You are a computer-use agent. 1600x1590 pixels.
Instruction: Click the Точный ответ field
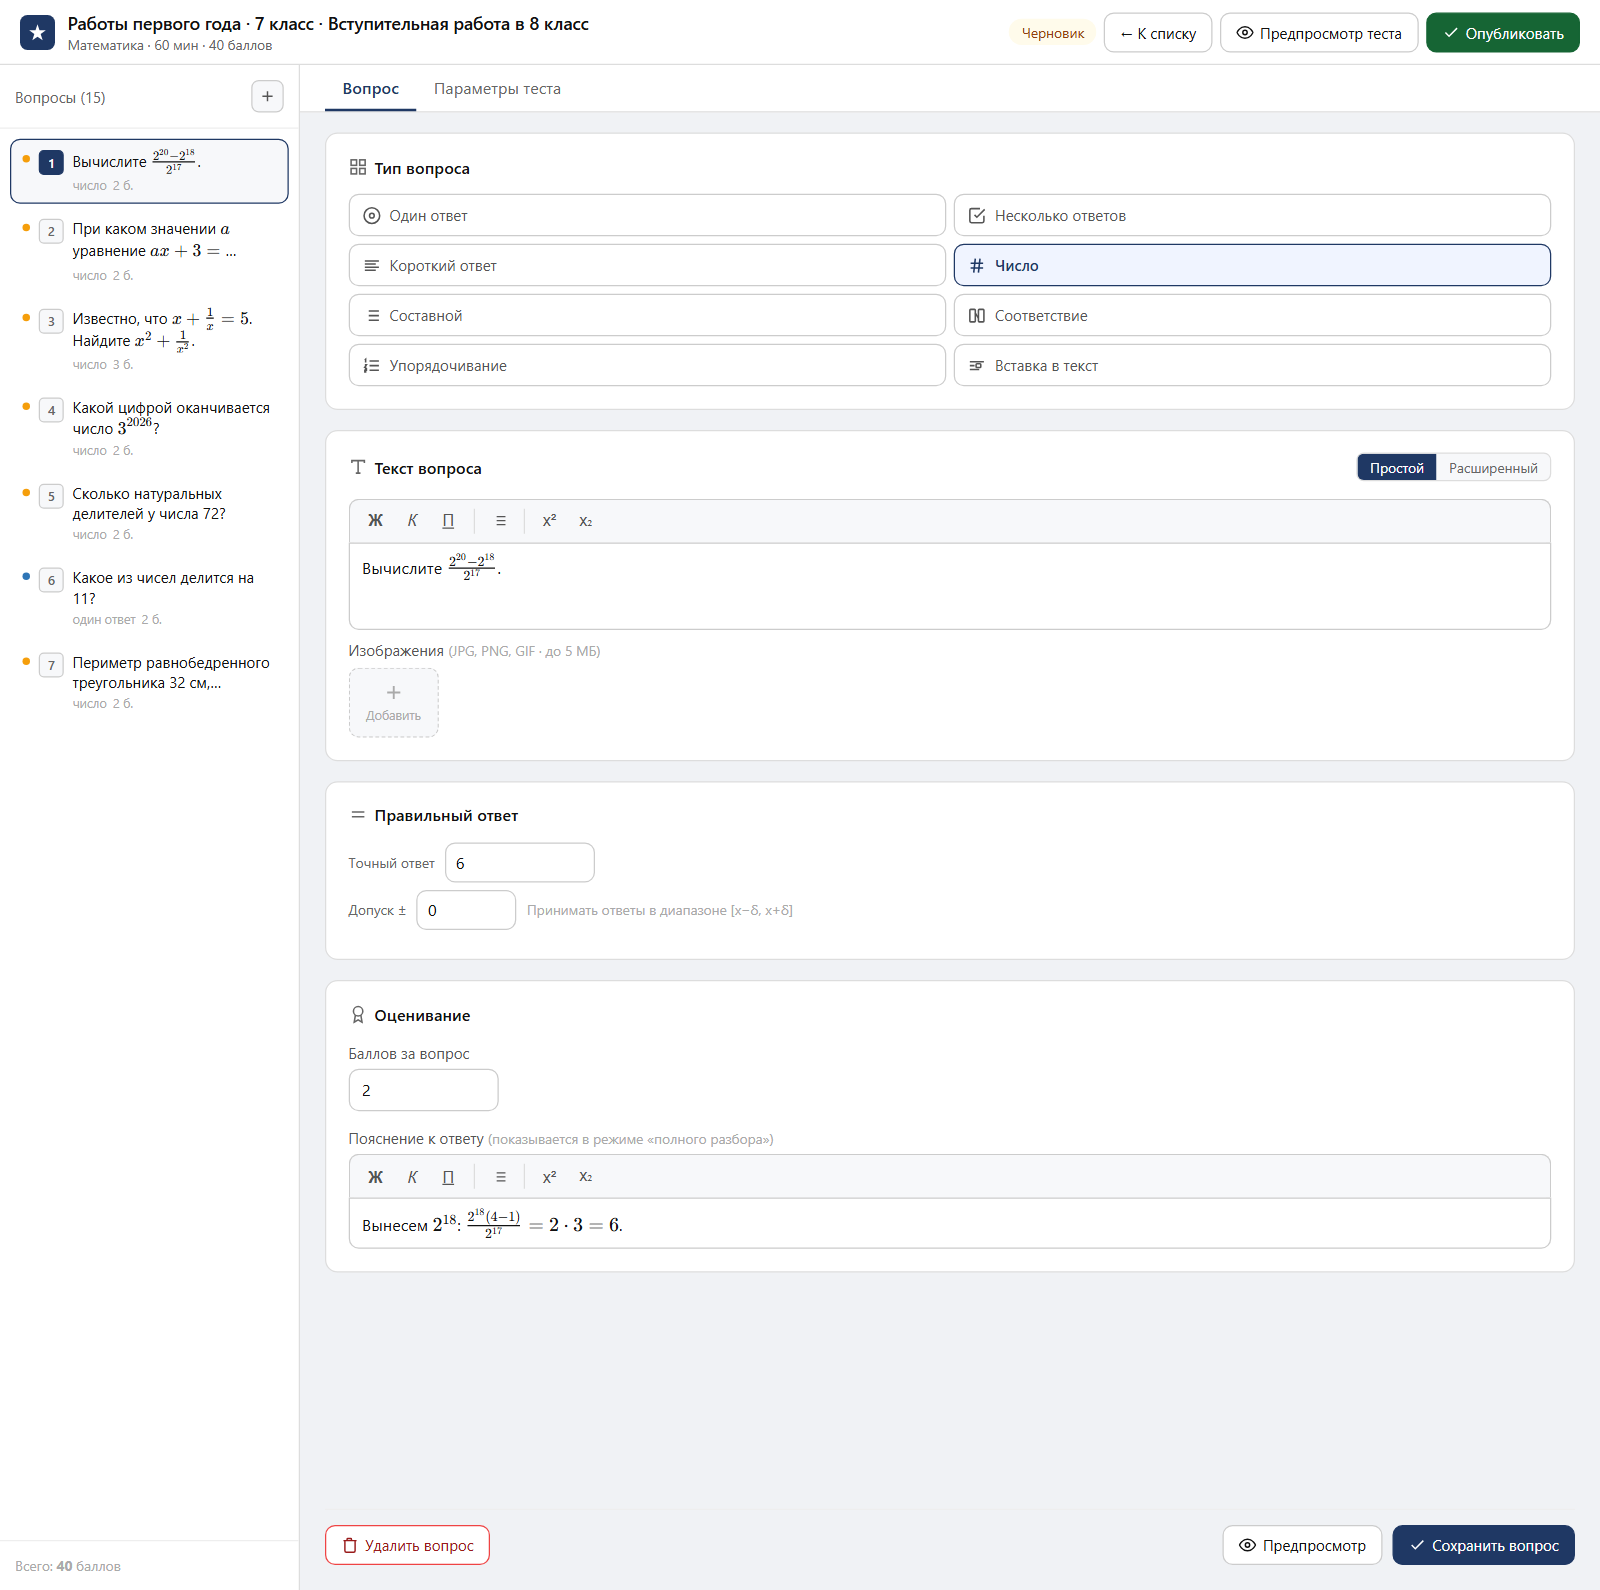(520, 863)
